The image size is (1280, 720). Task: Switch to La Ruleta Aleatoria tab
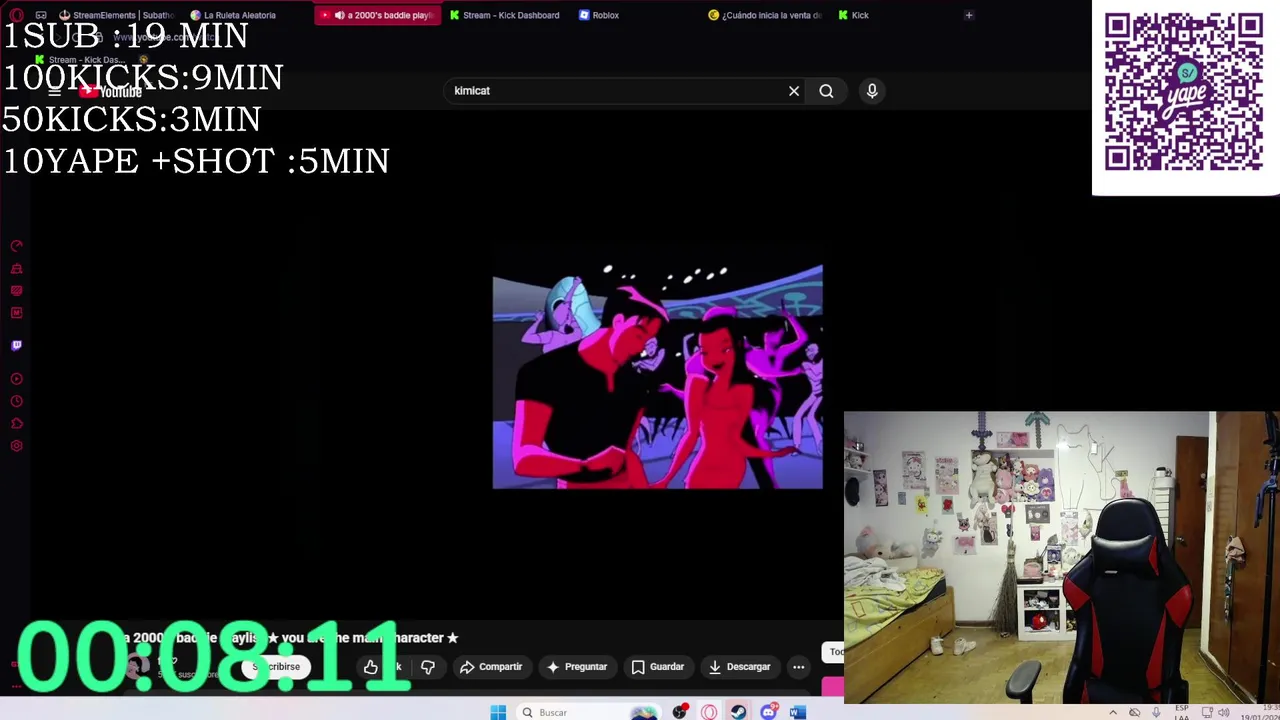pyautogui.click(x=233, y=15)
